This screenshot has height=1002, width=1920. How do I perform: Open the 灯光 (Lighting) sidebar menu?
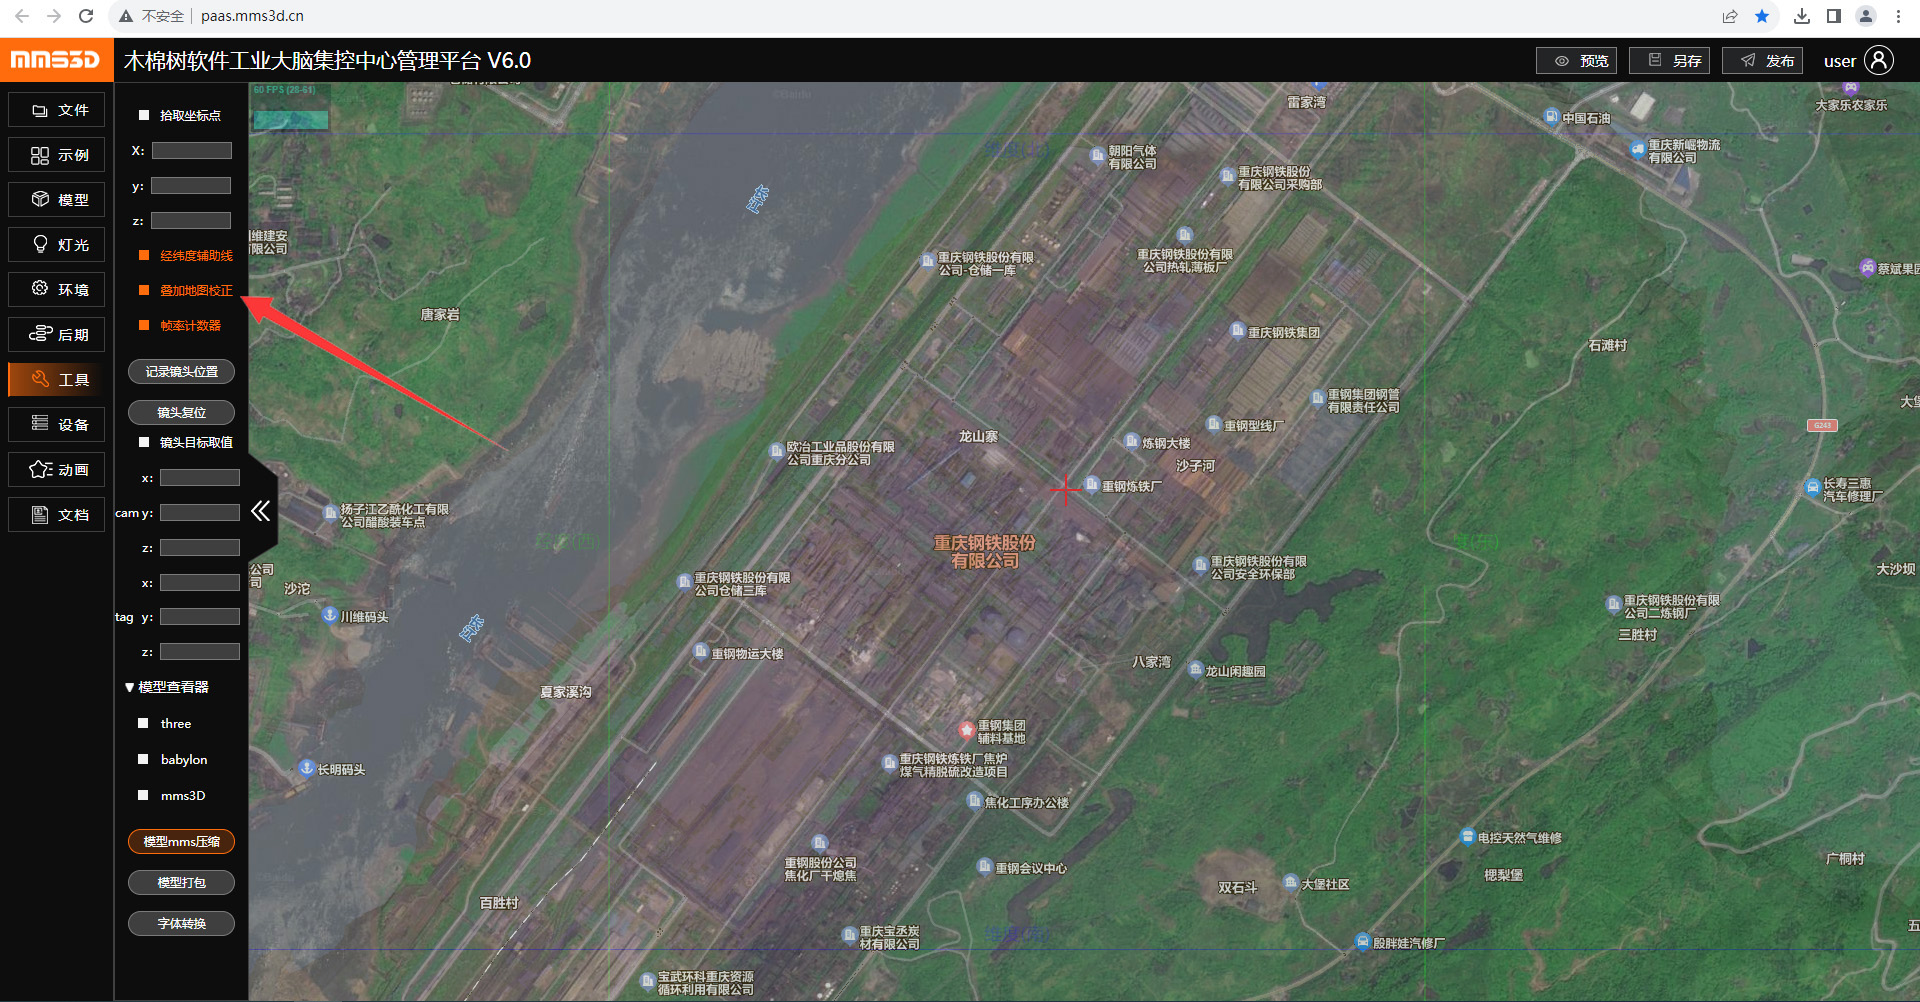tap(56, 245)
